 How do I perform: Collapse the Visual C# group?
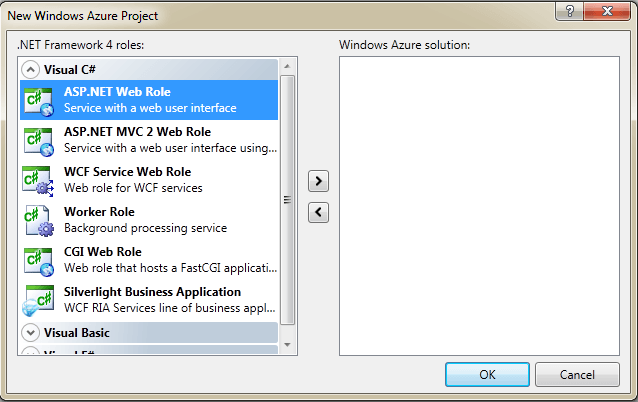[31, 70]
